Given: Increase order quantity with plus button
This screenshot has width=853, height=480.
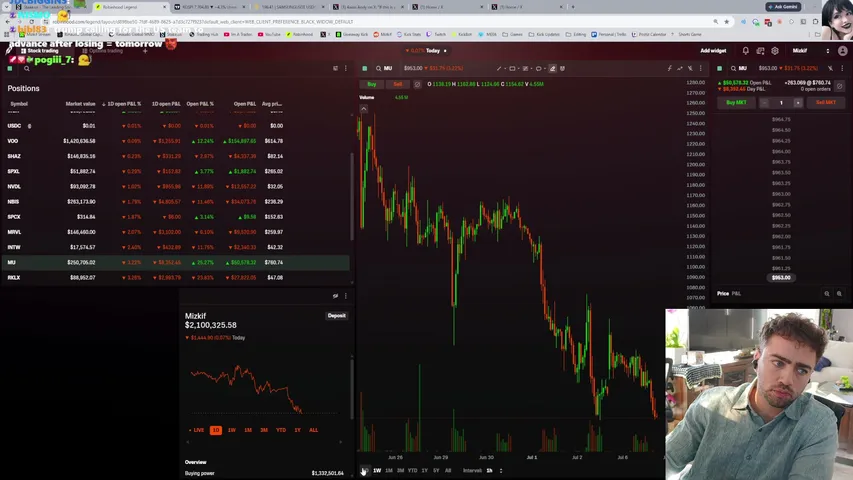Looking at the screenshot, I should point(798,103).
